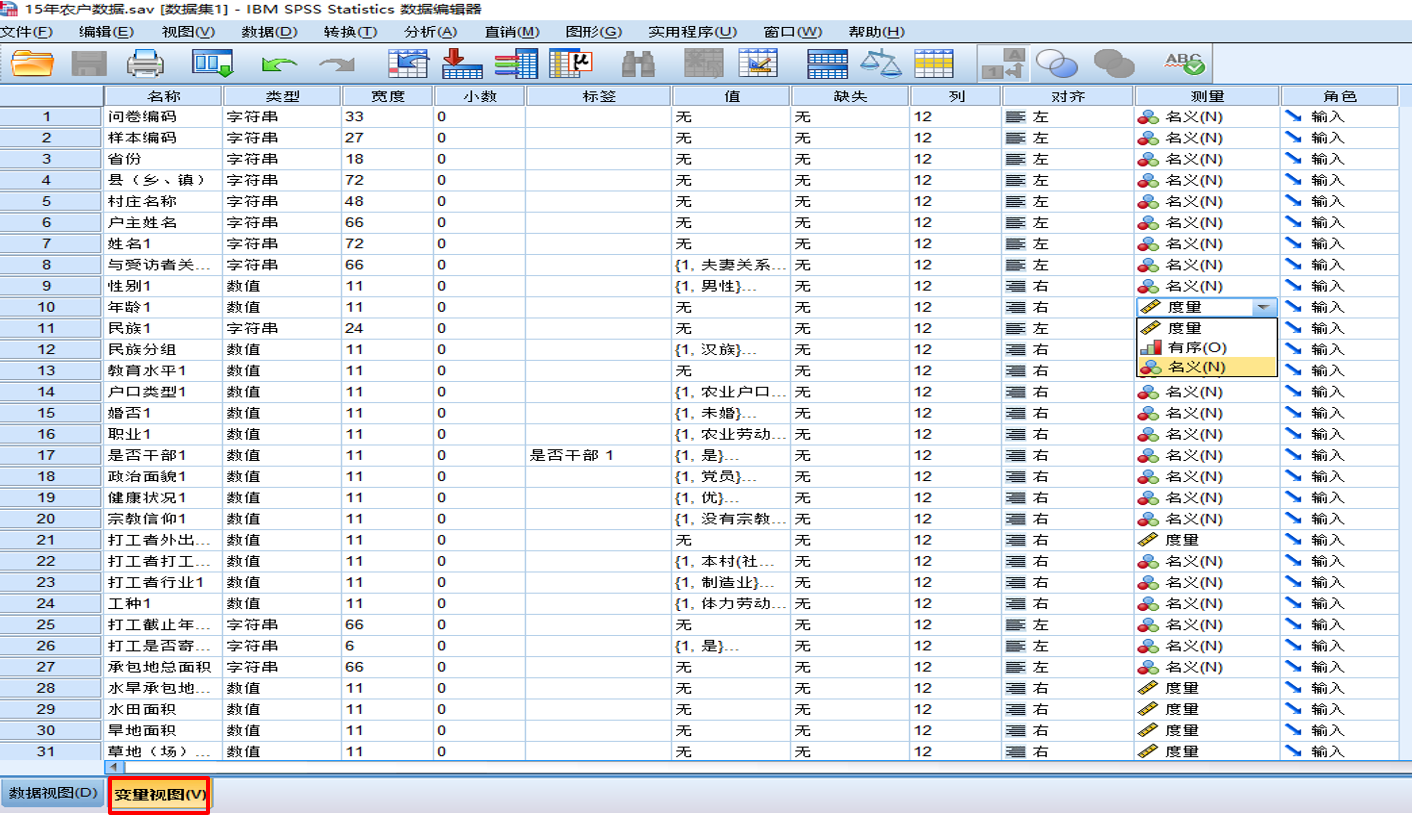Click the Undo green arrow icon

click(279, 65)
